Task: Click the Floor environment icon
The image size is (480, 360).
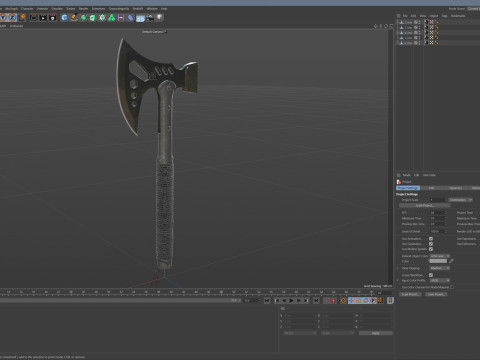Action: click(x=140, y=18)
